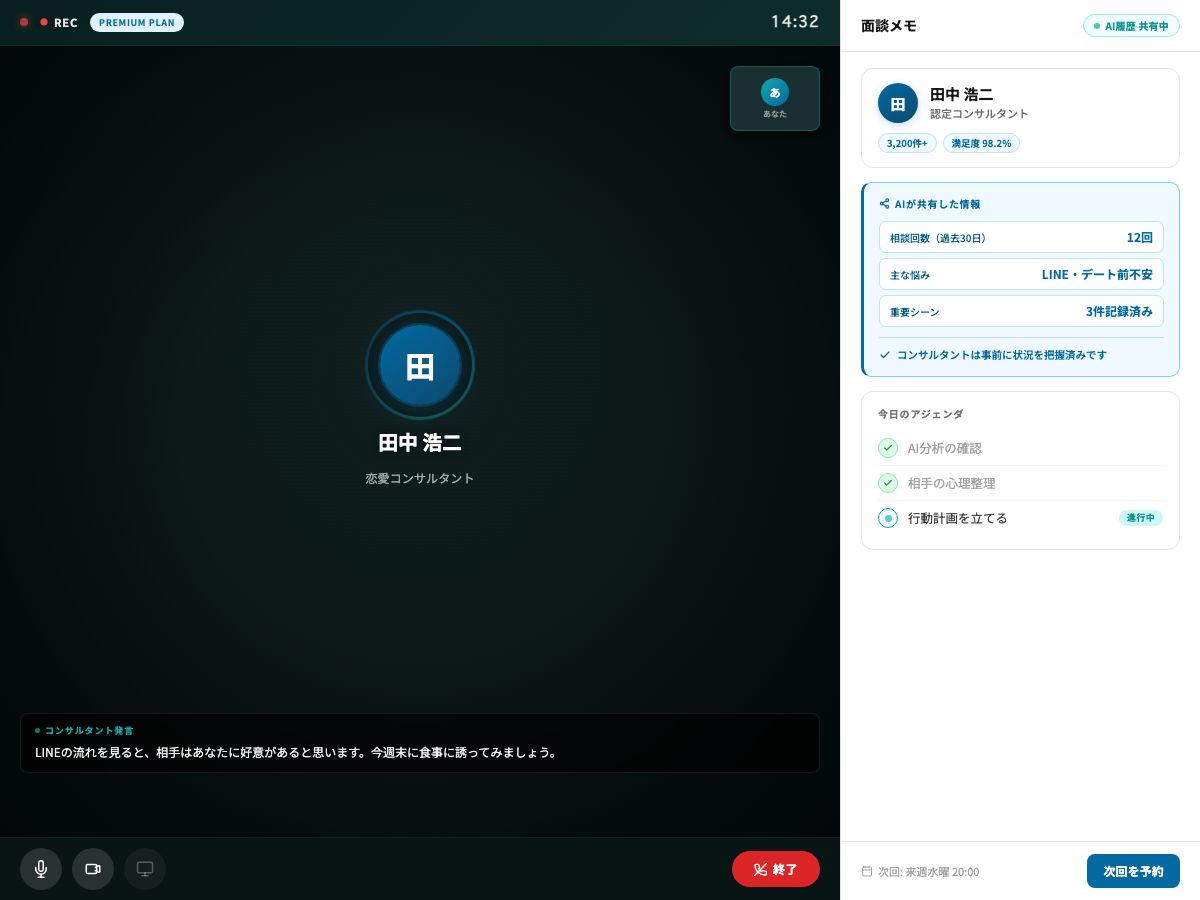The height and width of the screenshot is (900, 1200).
Task: Click the share icon beside AIが共有した情報
Action: (884, 203)
